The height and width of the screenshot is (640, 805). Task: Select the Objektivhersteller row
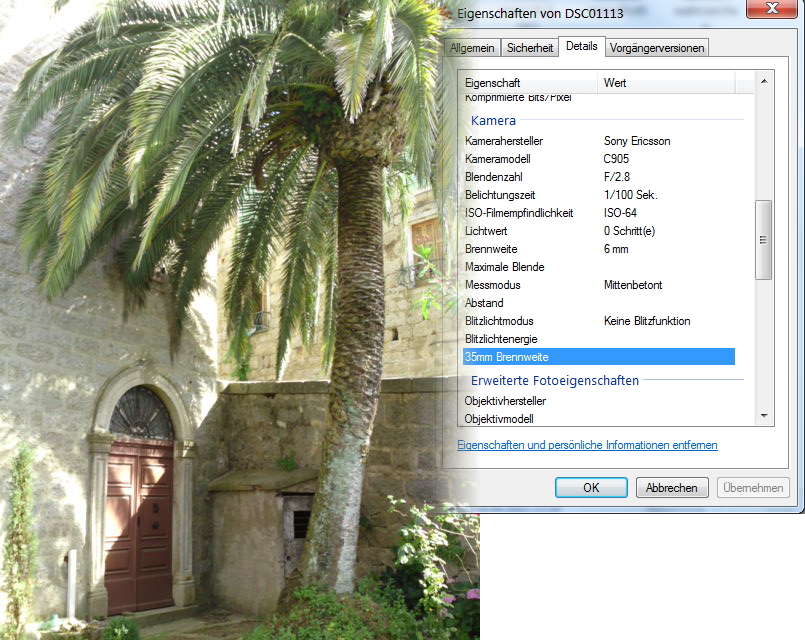pos(599,400)
